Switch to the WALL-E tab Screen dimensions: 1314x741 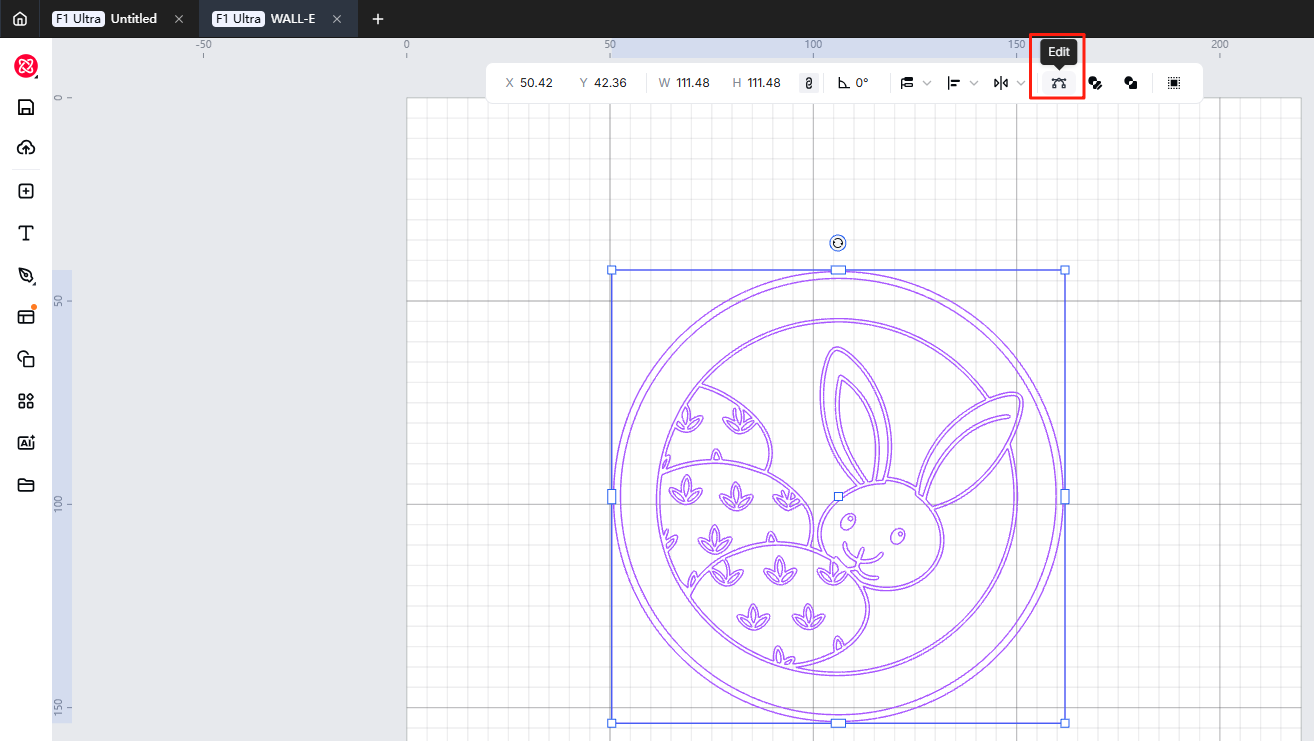pos(278,19)
